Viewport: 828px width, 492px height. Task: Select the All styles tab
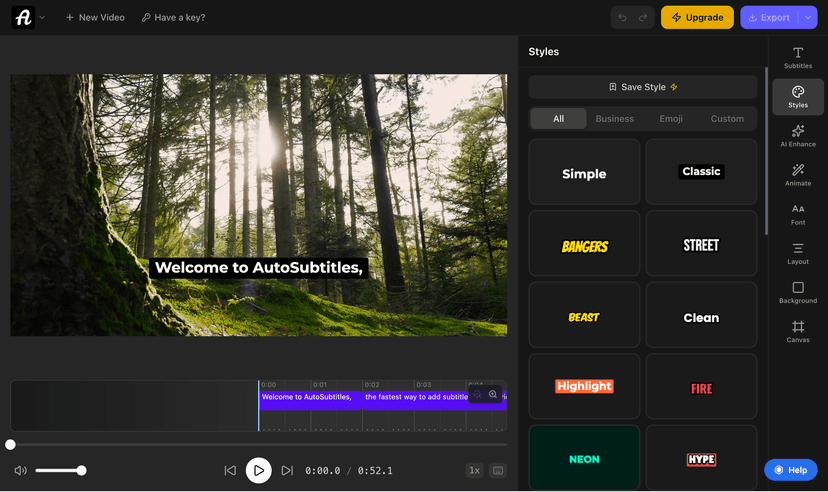(x=558, y=119)
